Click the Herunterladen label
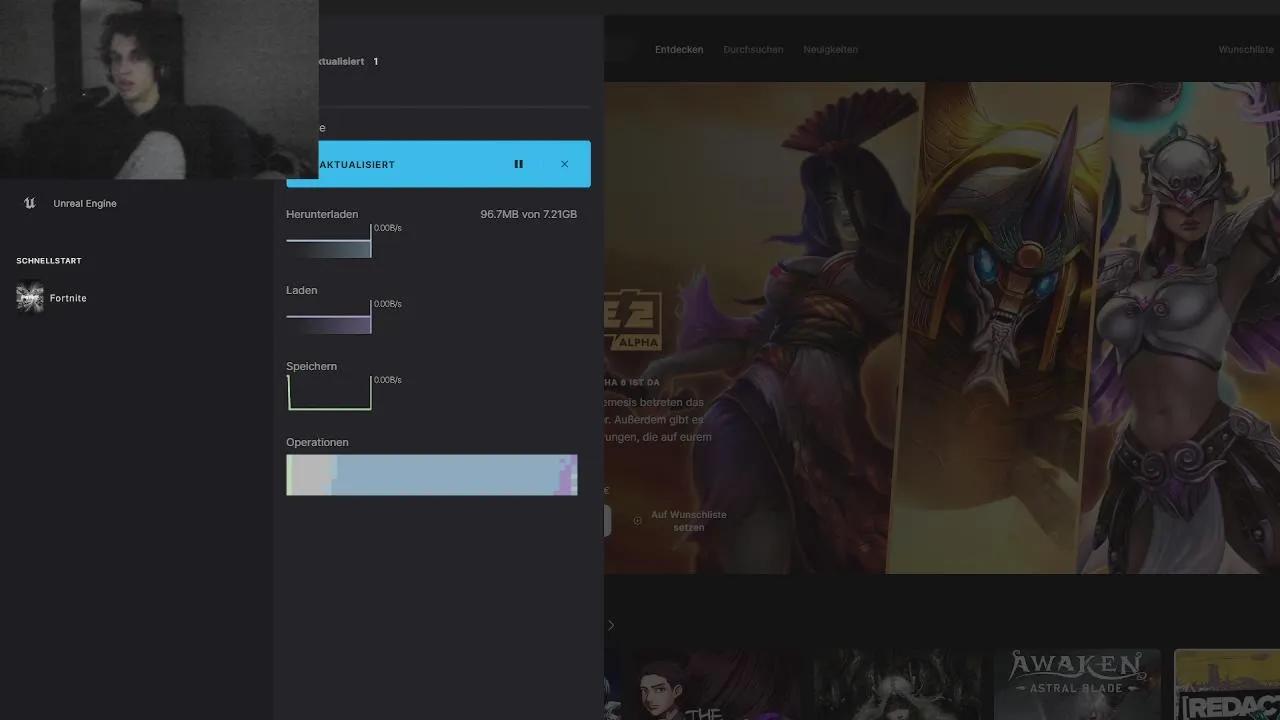 click(x=322, y=215)
